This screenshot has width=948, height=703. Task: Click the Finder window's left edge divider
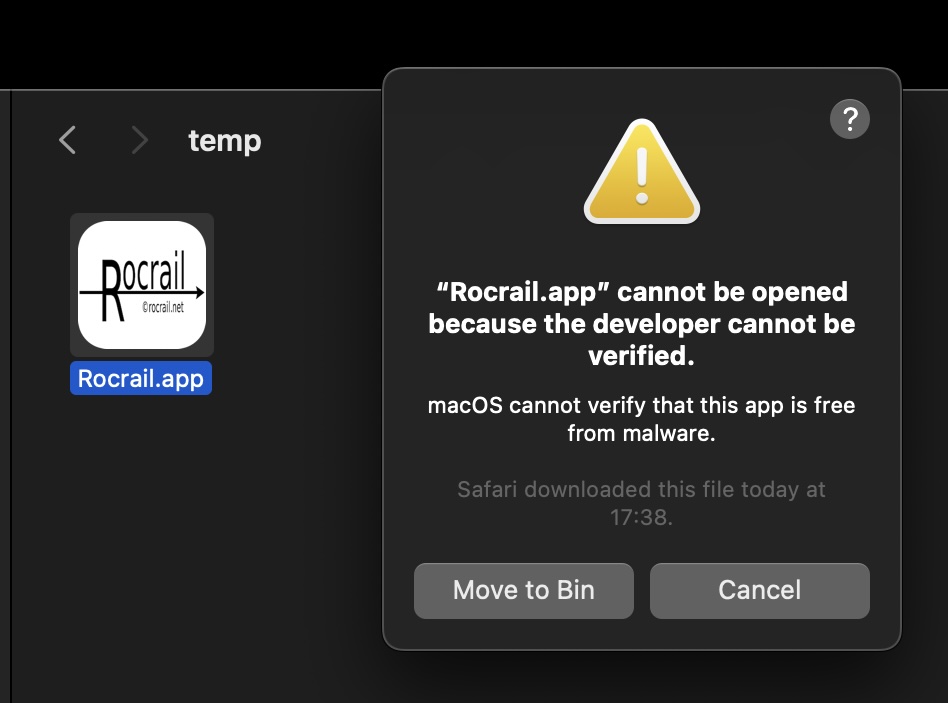pyautogui.click(x=10, y=400)
